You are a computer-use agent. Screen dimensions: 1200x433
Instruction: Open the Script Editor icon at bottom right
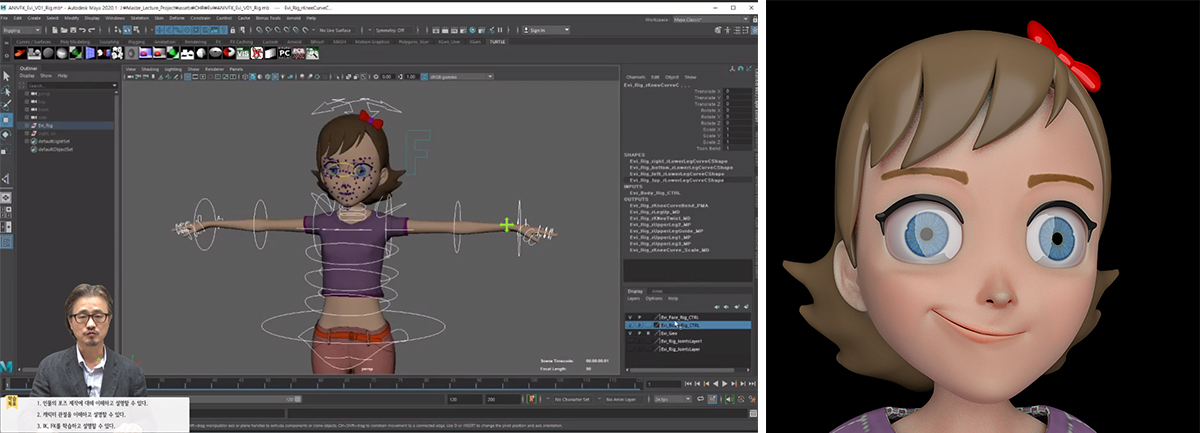pos(753,412)
